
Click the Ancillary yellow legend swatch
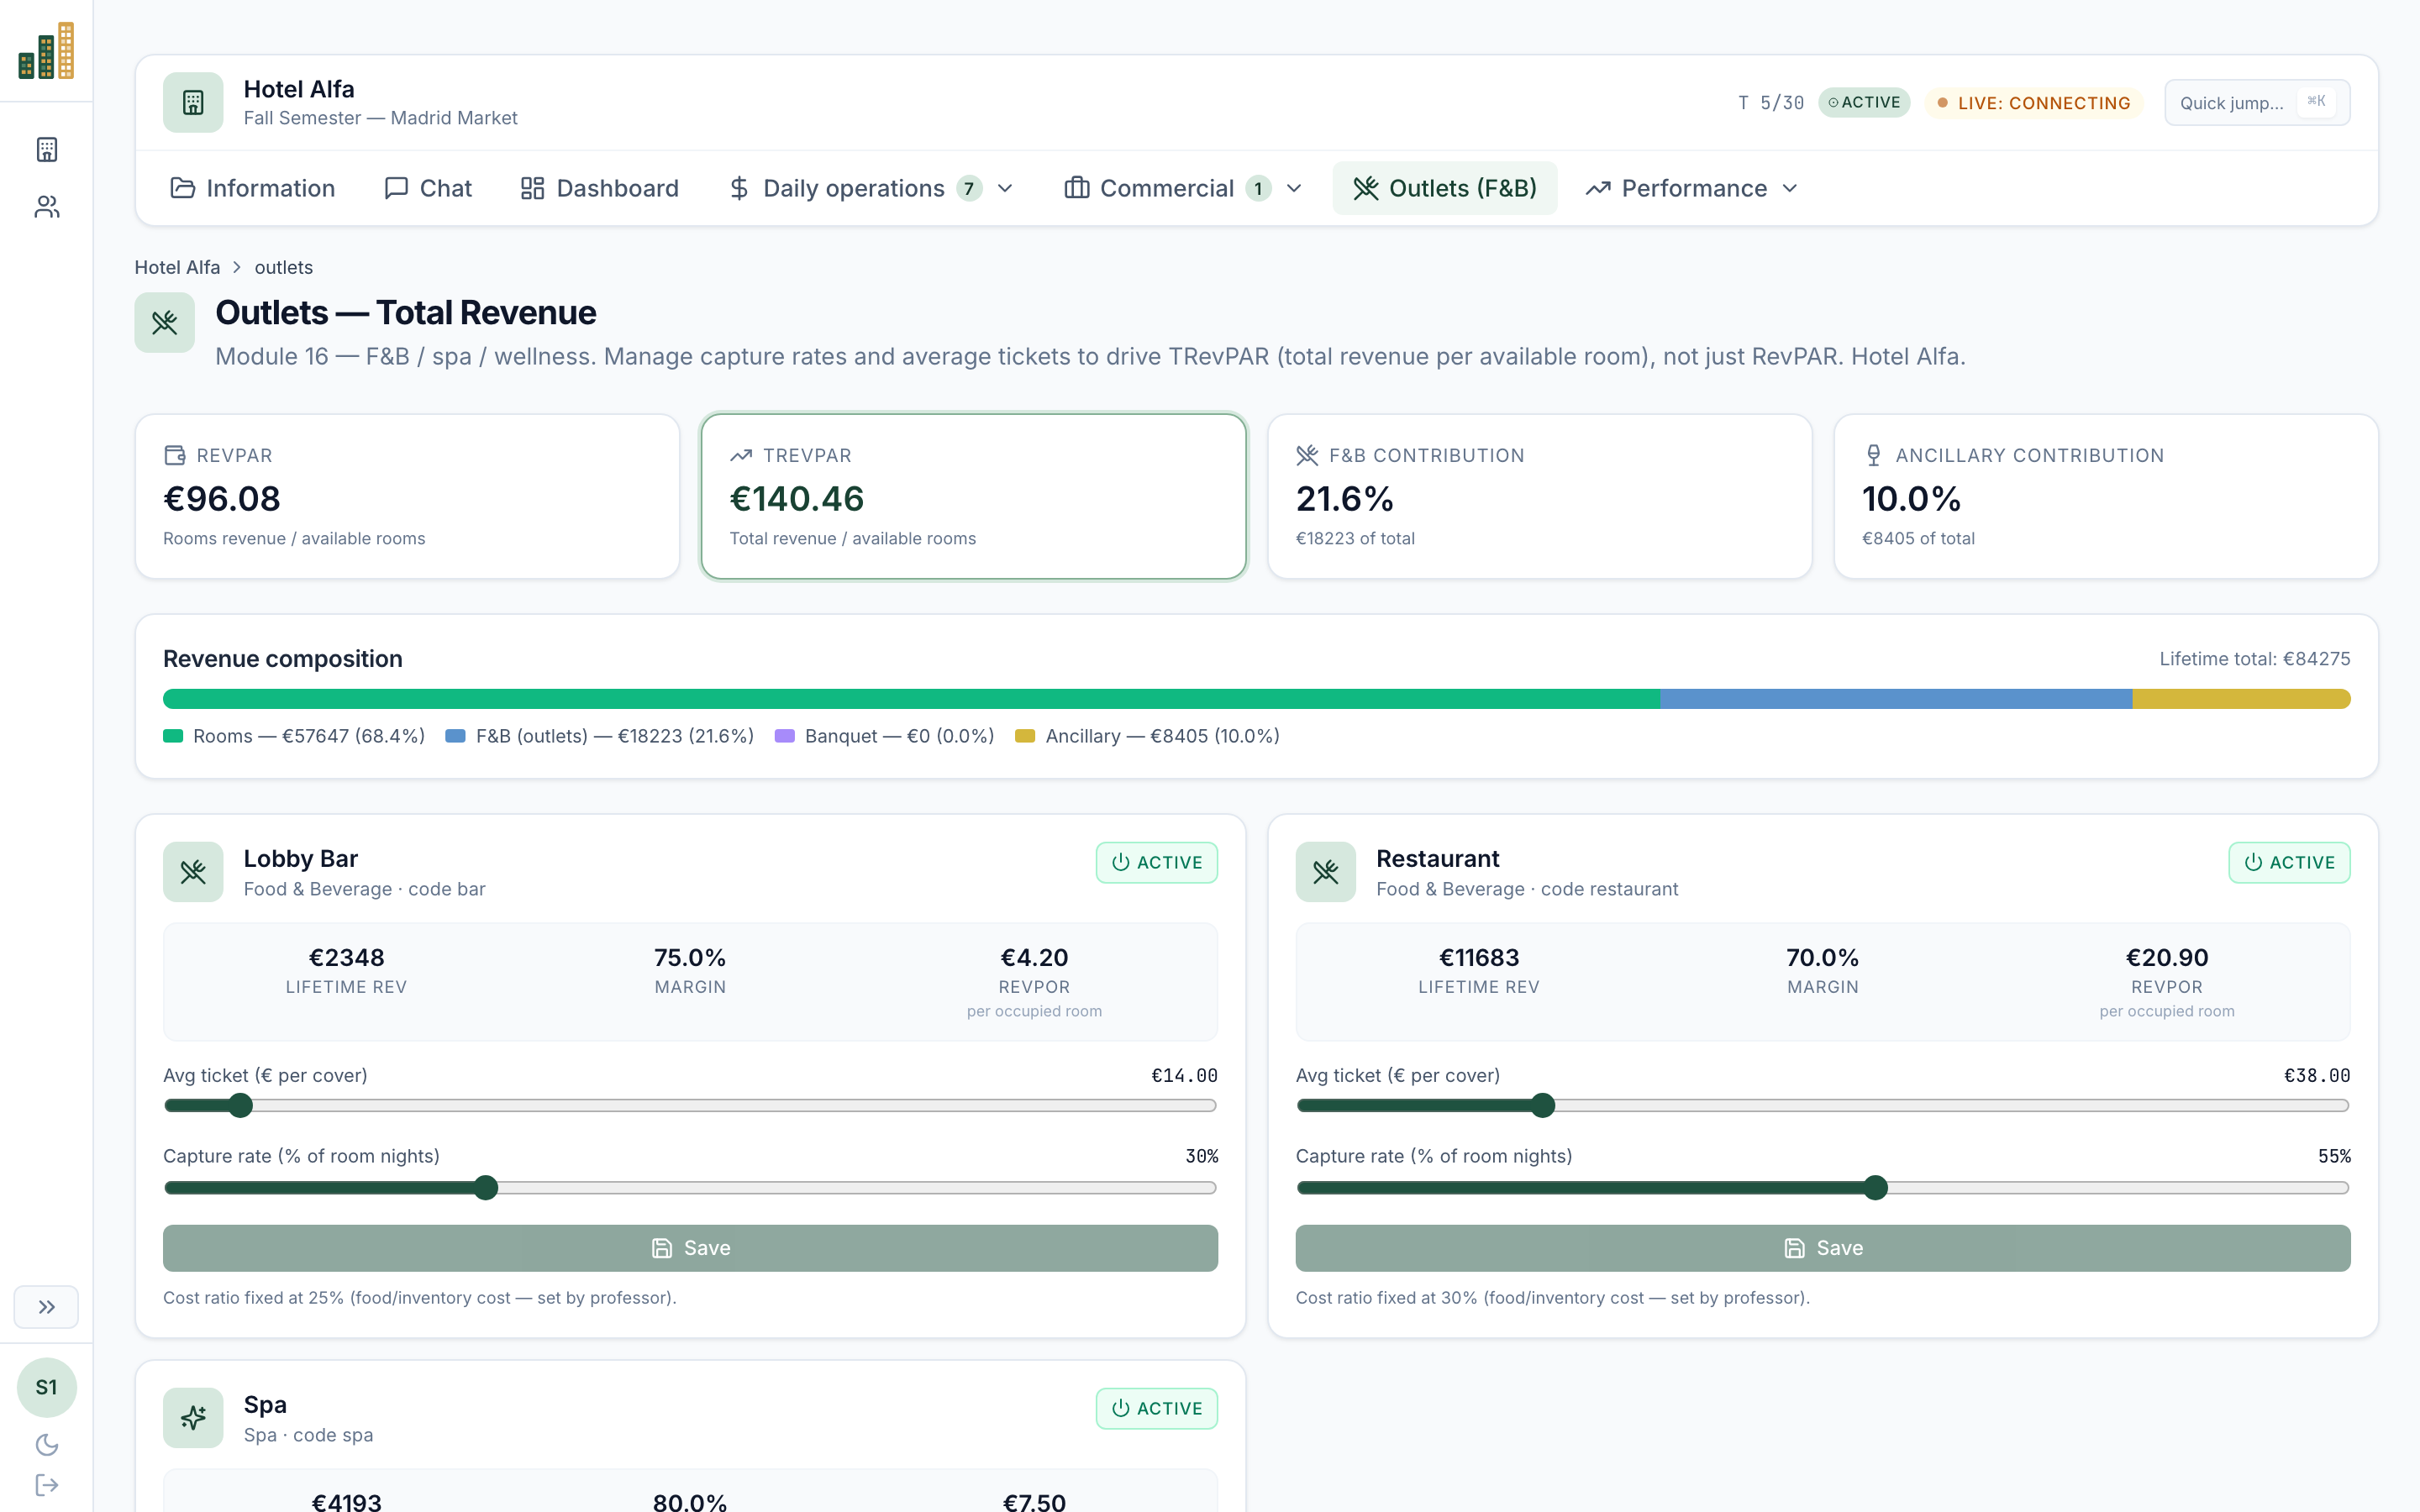[1025, 736]
